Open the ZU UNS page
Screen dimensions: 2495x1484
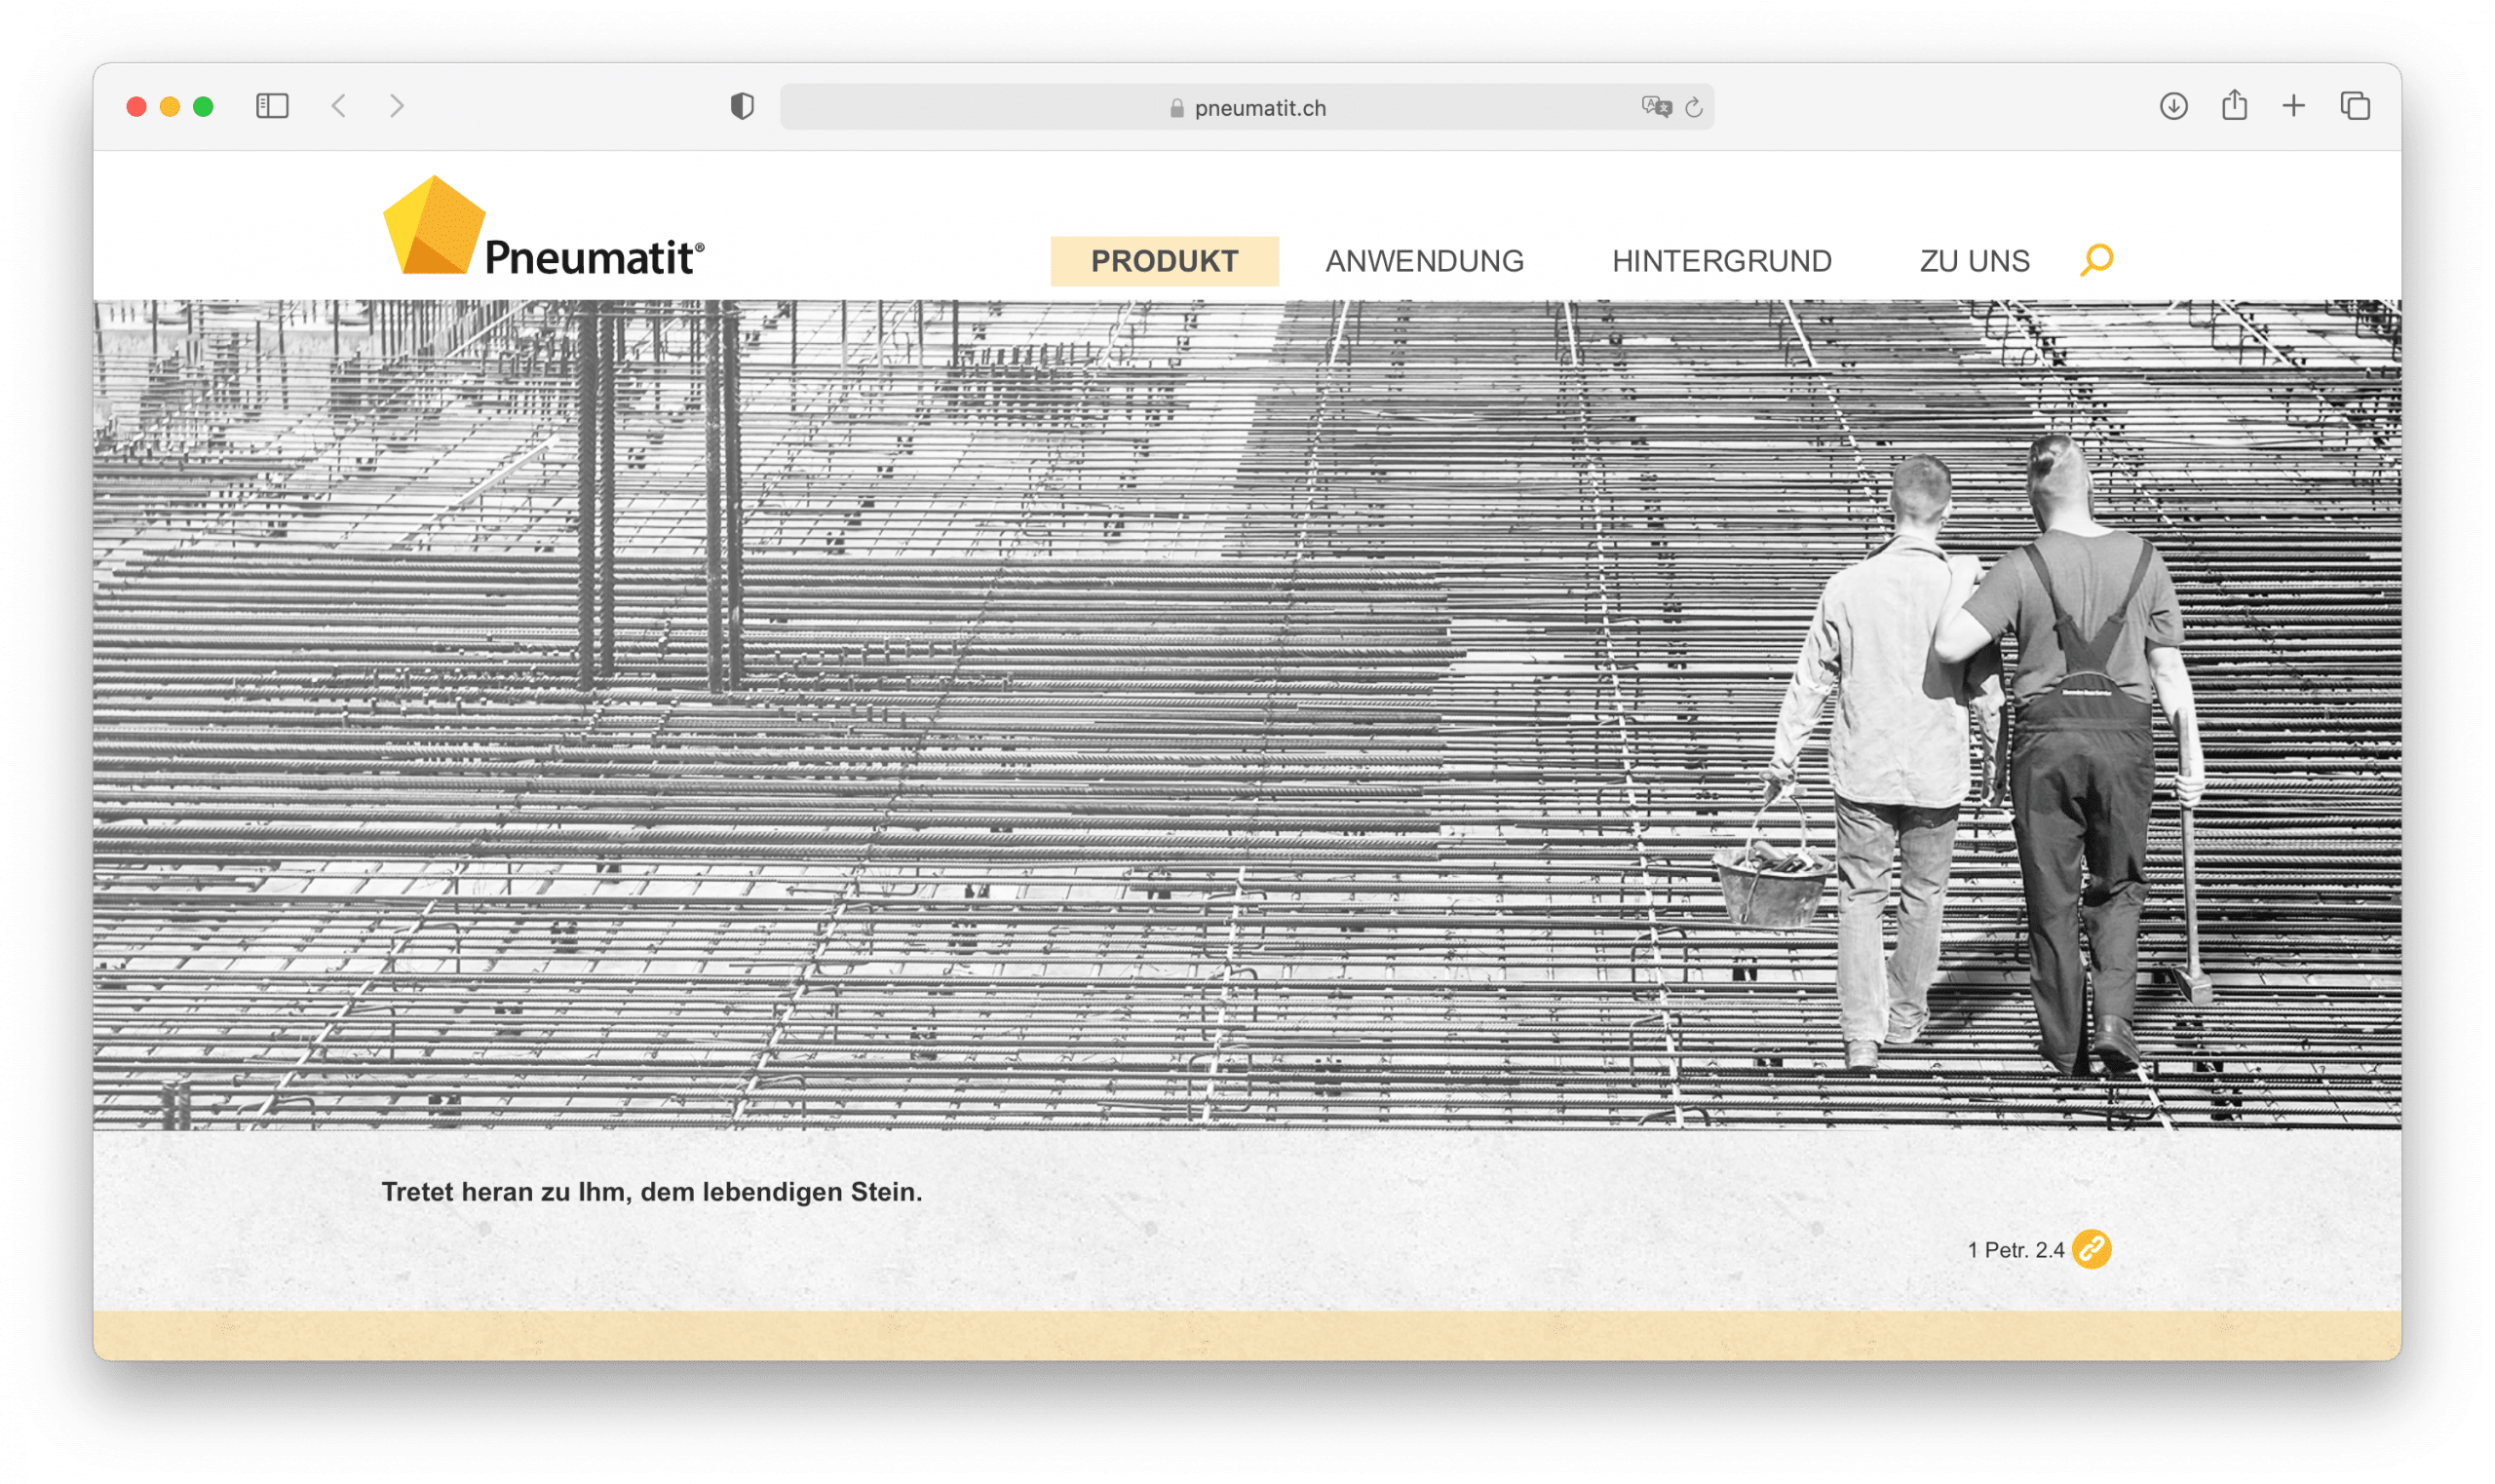(x=1975, y=261)
